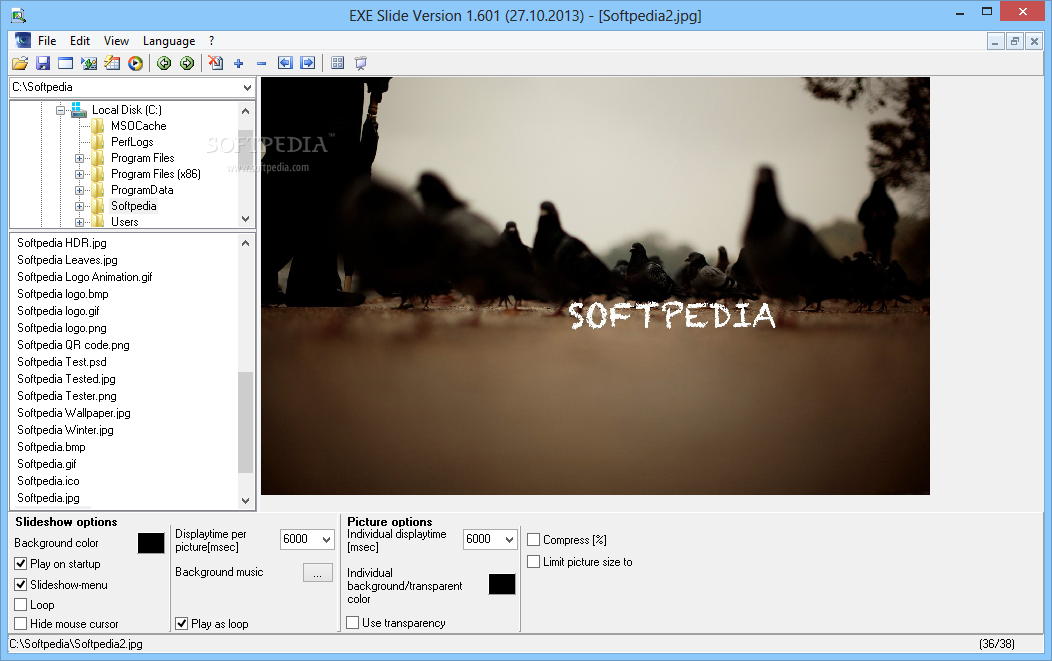1052x661 pixels.
Task: Select the MSOCache folder
Action: point(138,125)
